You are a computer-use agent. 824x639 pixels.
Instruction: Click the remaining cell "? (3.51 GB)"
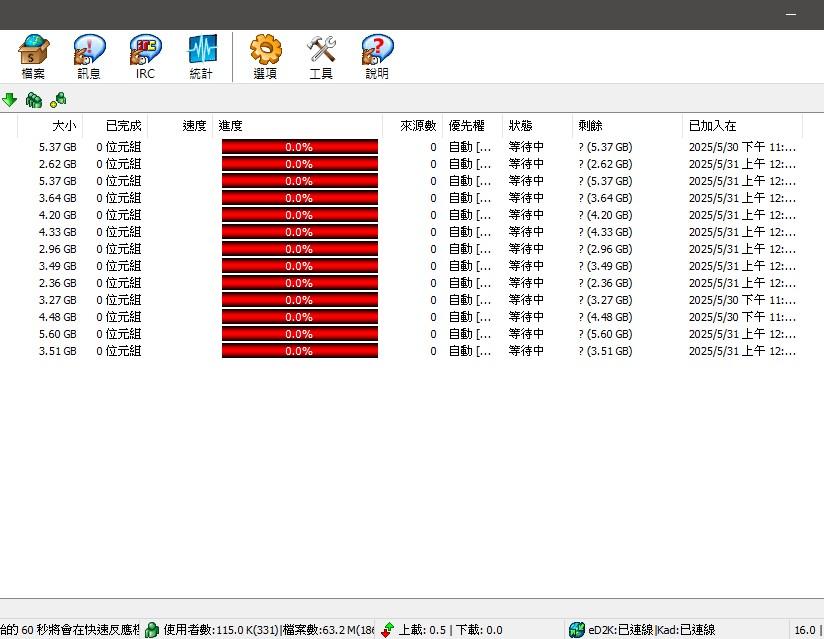605,351
